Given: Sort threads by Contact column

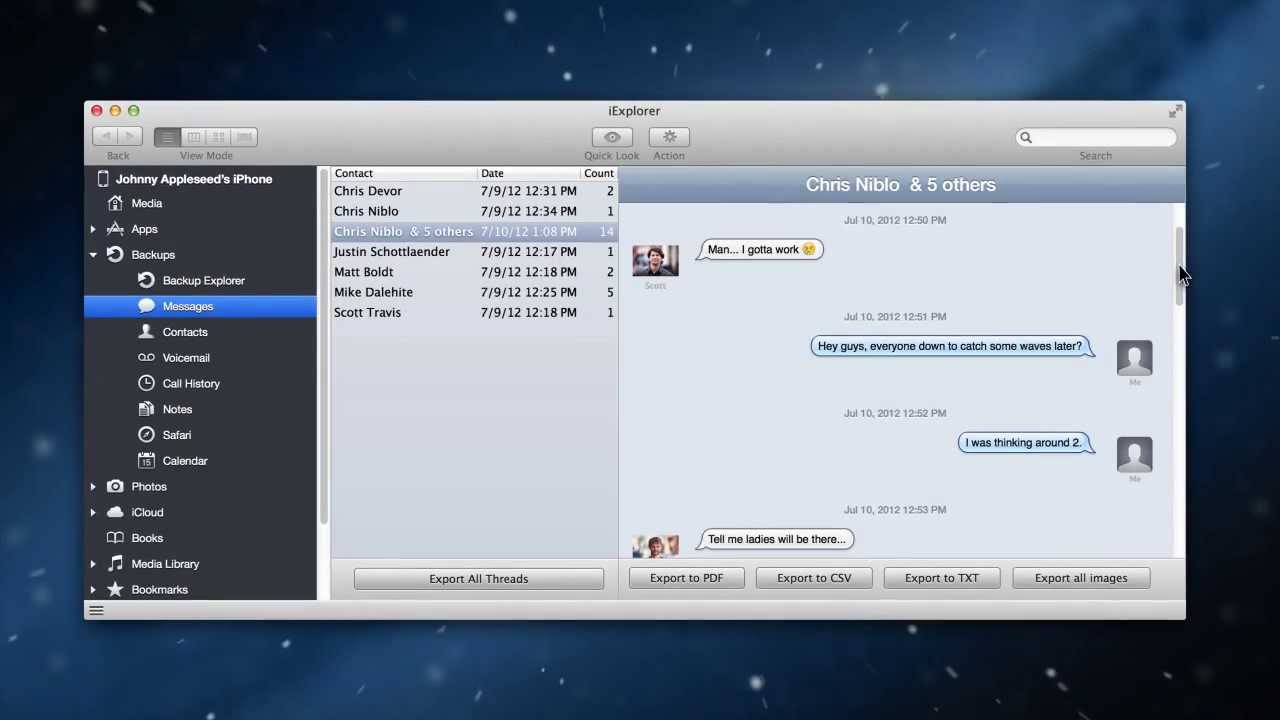Looking at the screenshot, I should point(405,173).
